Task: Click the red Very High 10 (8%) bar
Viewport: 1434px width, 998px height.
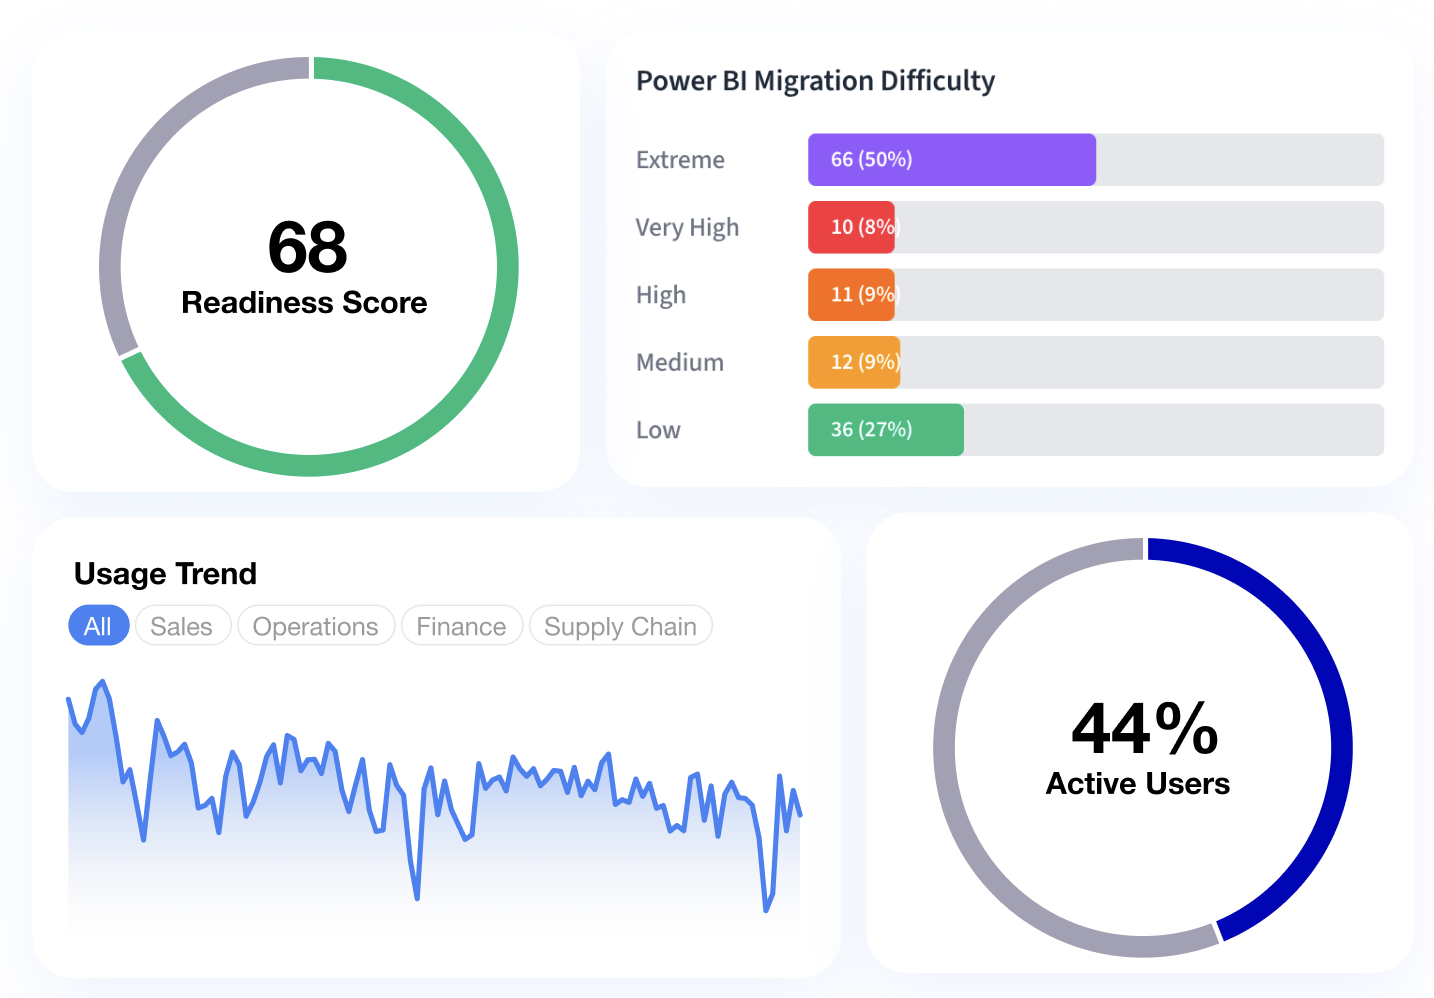Action: click(851, 227)
